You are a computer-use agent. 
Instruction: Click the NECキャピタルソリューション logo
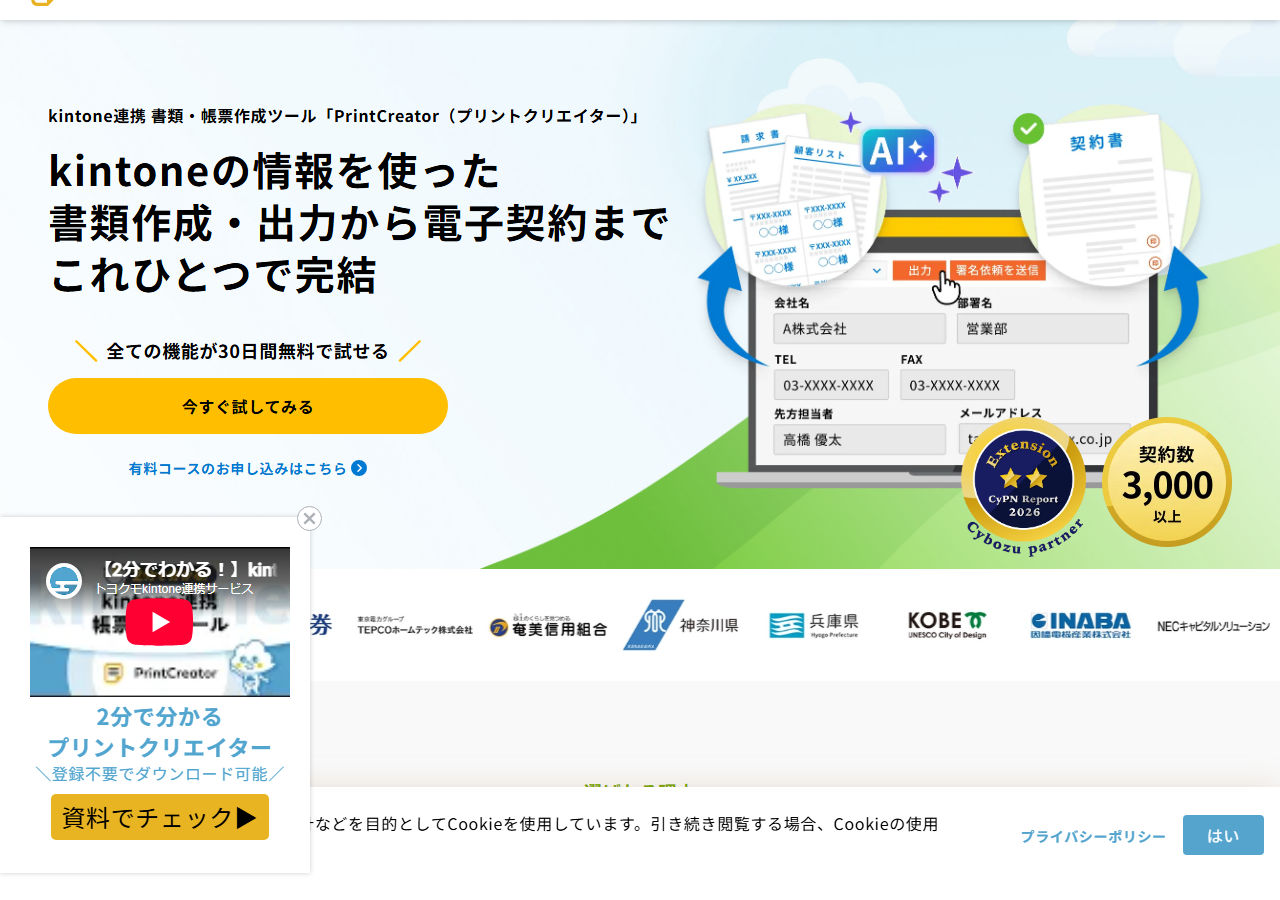click(x=1214, y=626)
